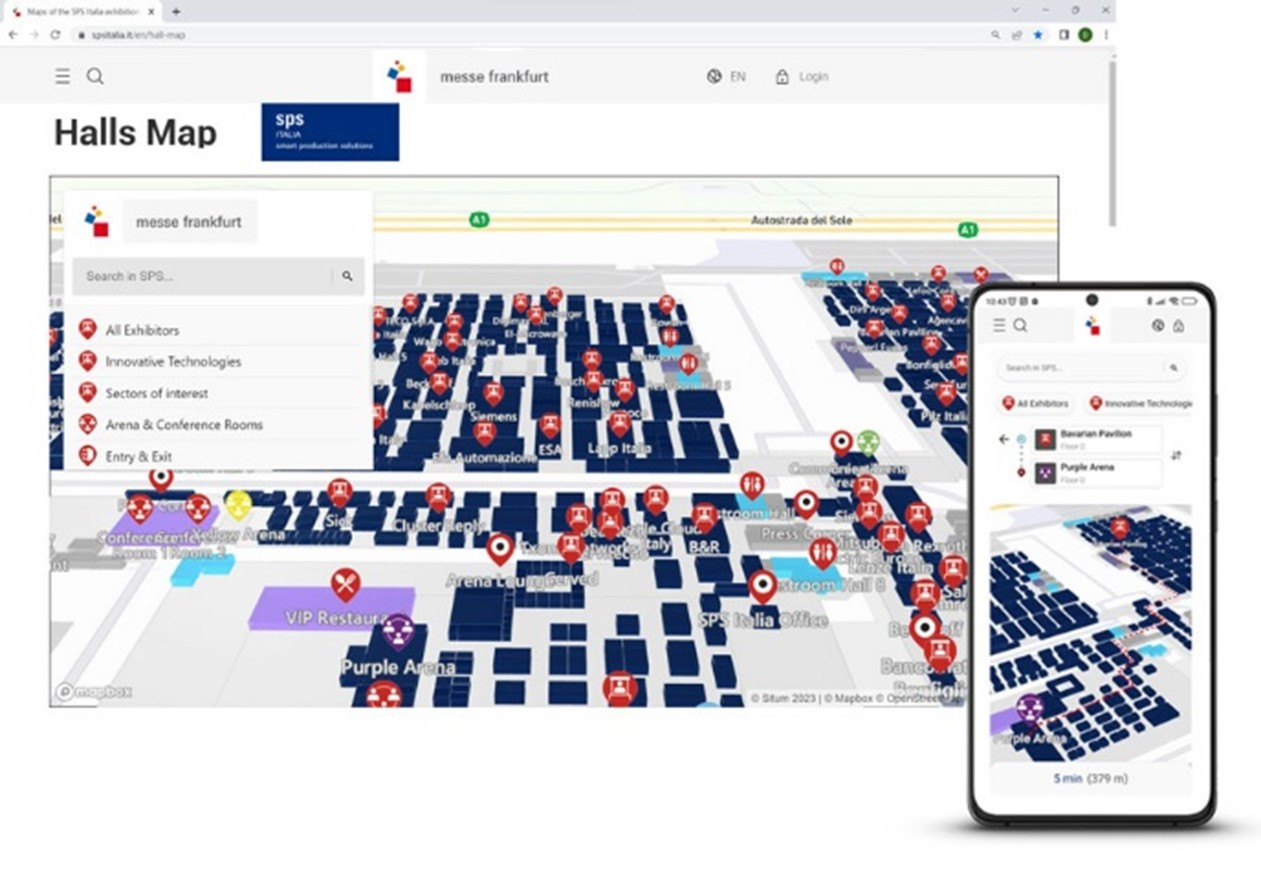Tap the Purple Arena marker on phone map
This screenshot has height=869, width=1261.
[1029, 708]
